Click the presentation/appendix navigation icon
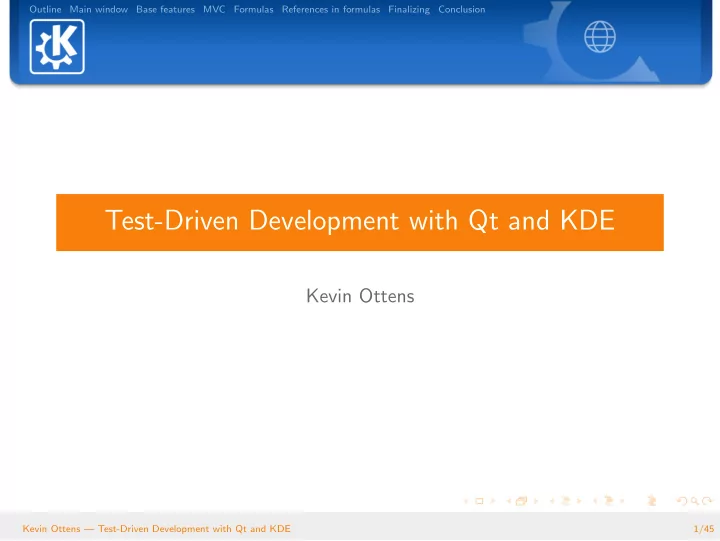This screenshot has width=720, height=541. point(652,501)
